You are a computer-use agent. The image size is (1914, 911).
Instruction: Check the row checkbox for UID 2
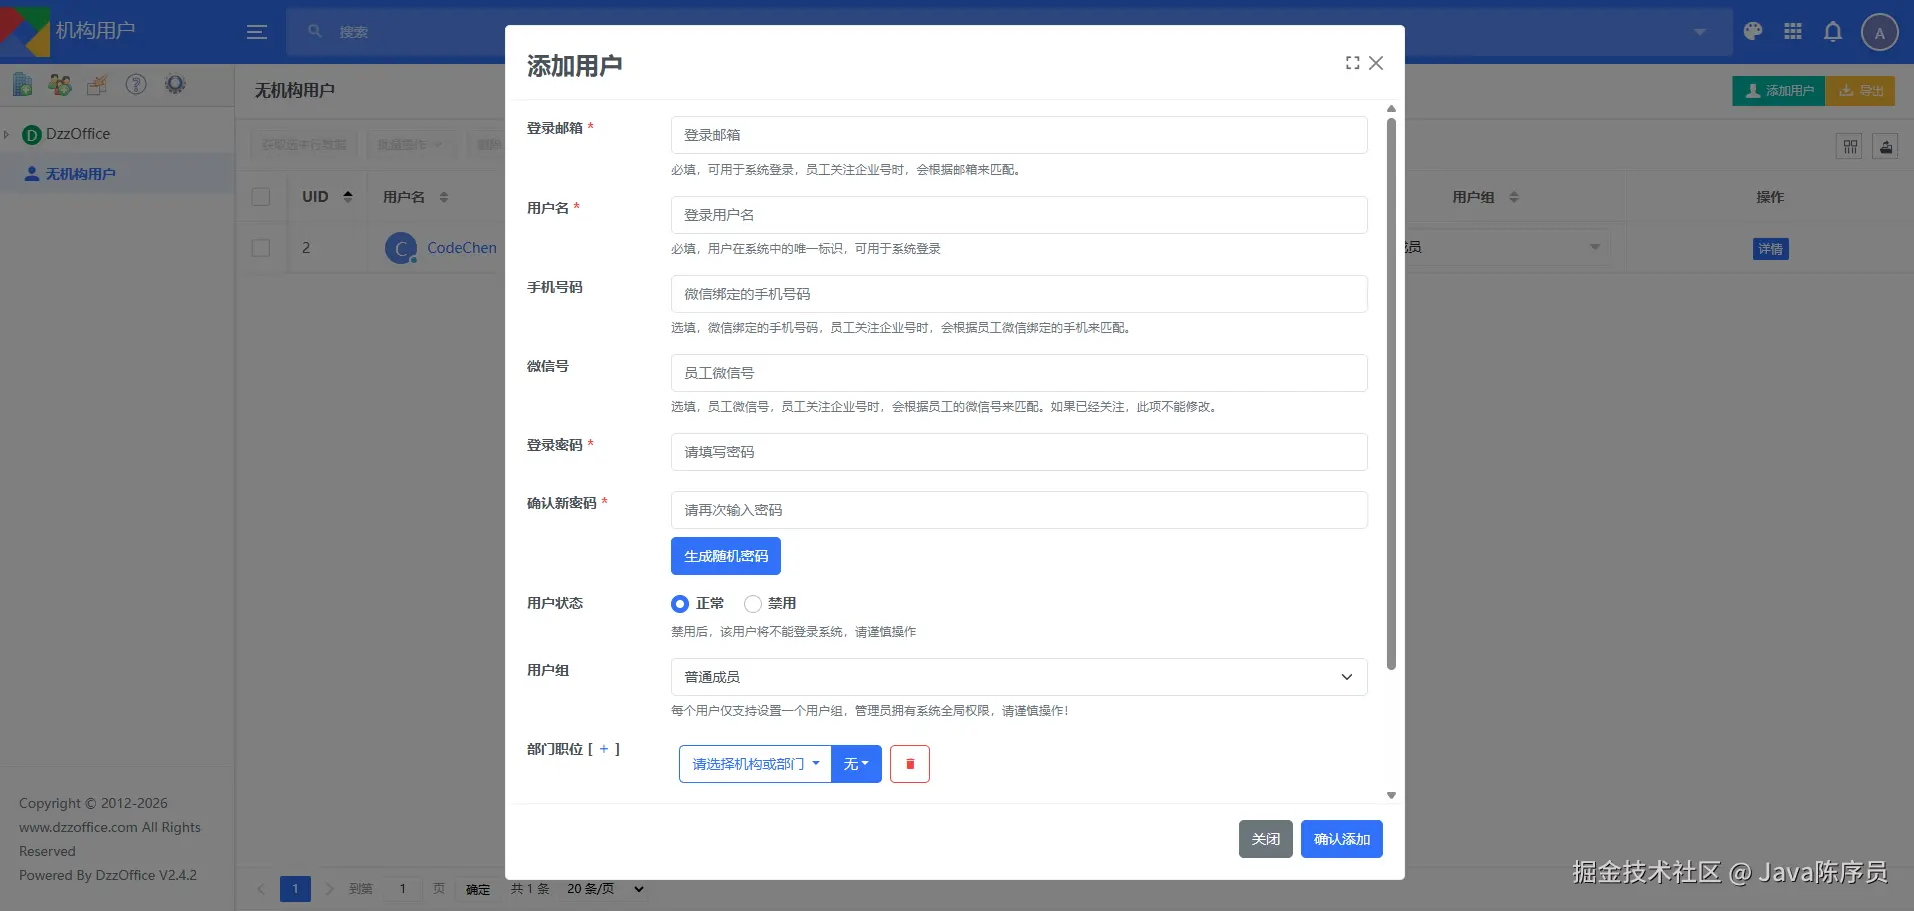pyautogui.click(x=261, y=247)
